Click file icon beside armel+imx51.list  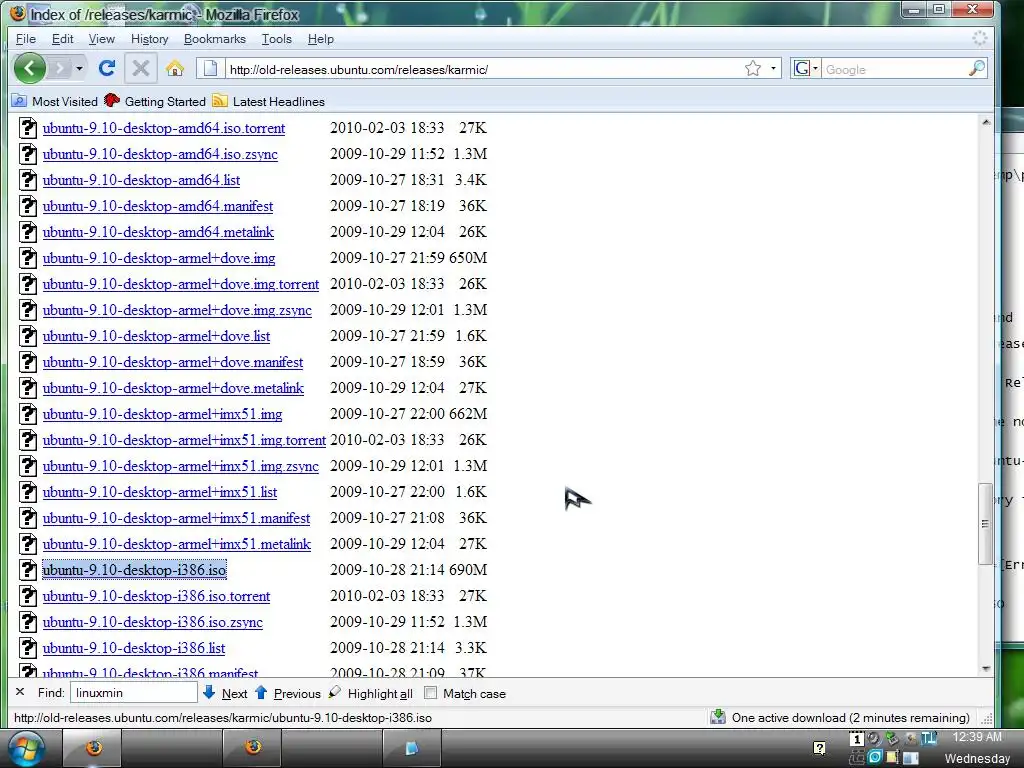click(x=27, y=492)
